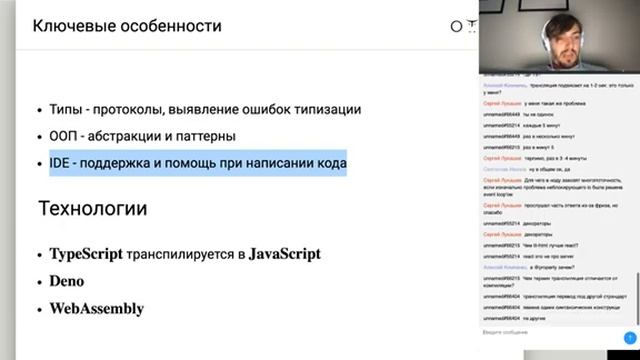Screen dimensions: 640x360
Task: Click the chat panel vertical scrollbar
Action: pos(638,300)
